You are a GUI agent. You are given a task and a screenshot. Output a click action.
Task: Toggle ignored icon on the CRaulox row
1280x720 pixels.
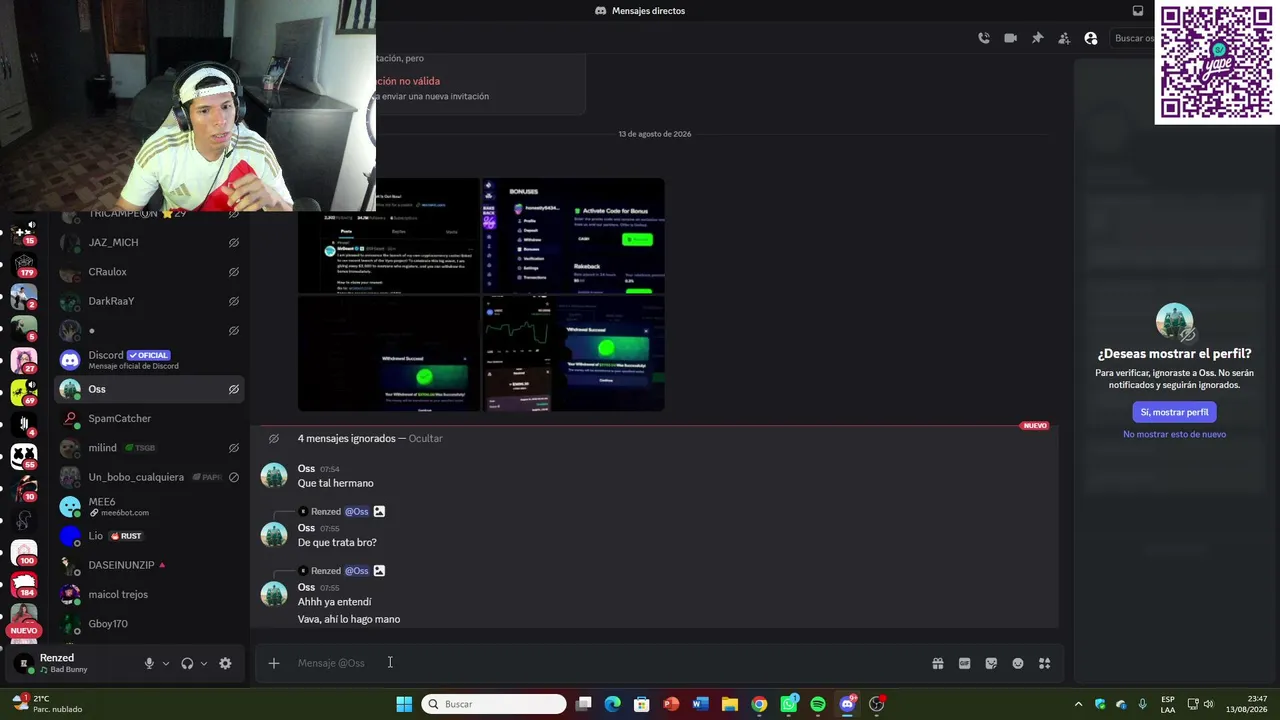233,272
